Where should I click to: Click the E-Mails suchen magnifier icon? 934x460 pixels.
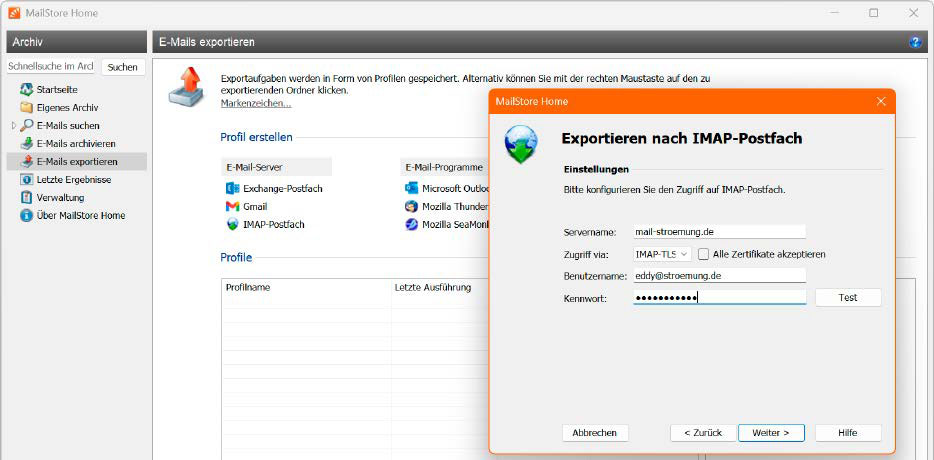point(26,126)
